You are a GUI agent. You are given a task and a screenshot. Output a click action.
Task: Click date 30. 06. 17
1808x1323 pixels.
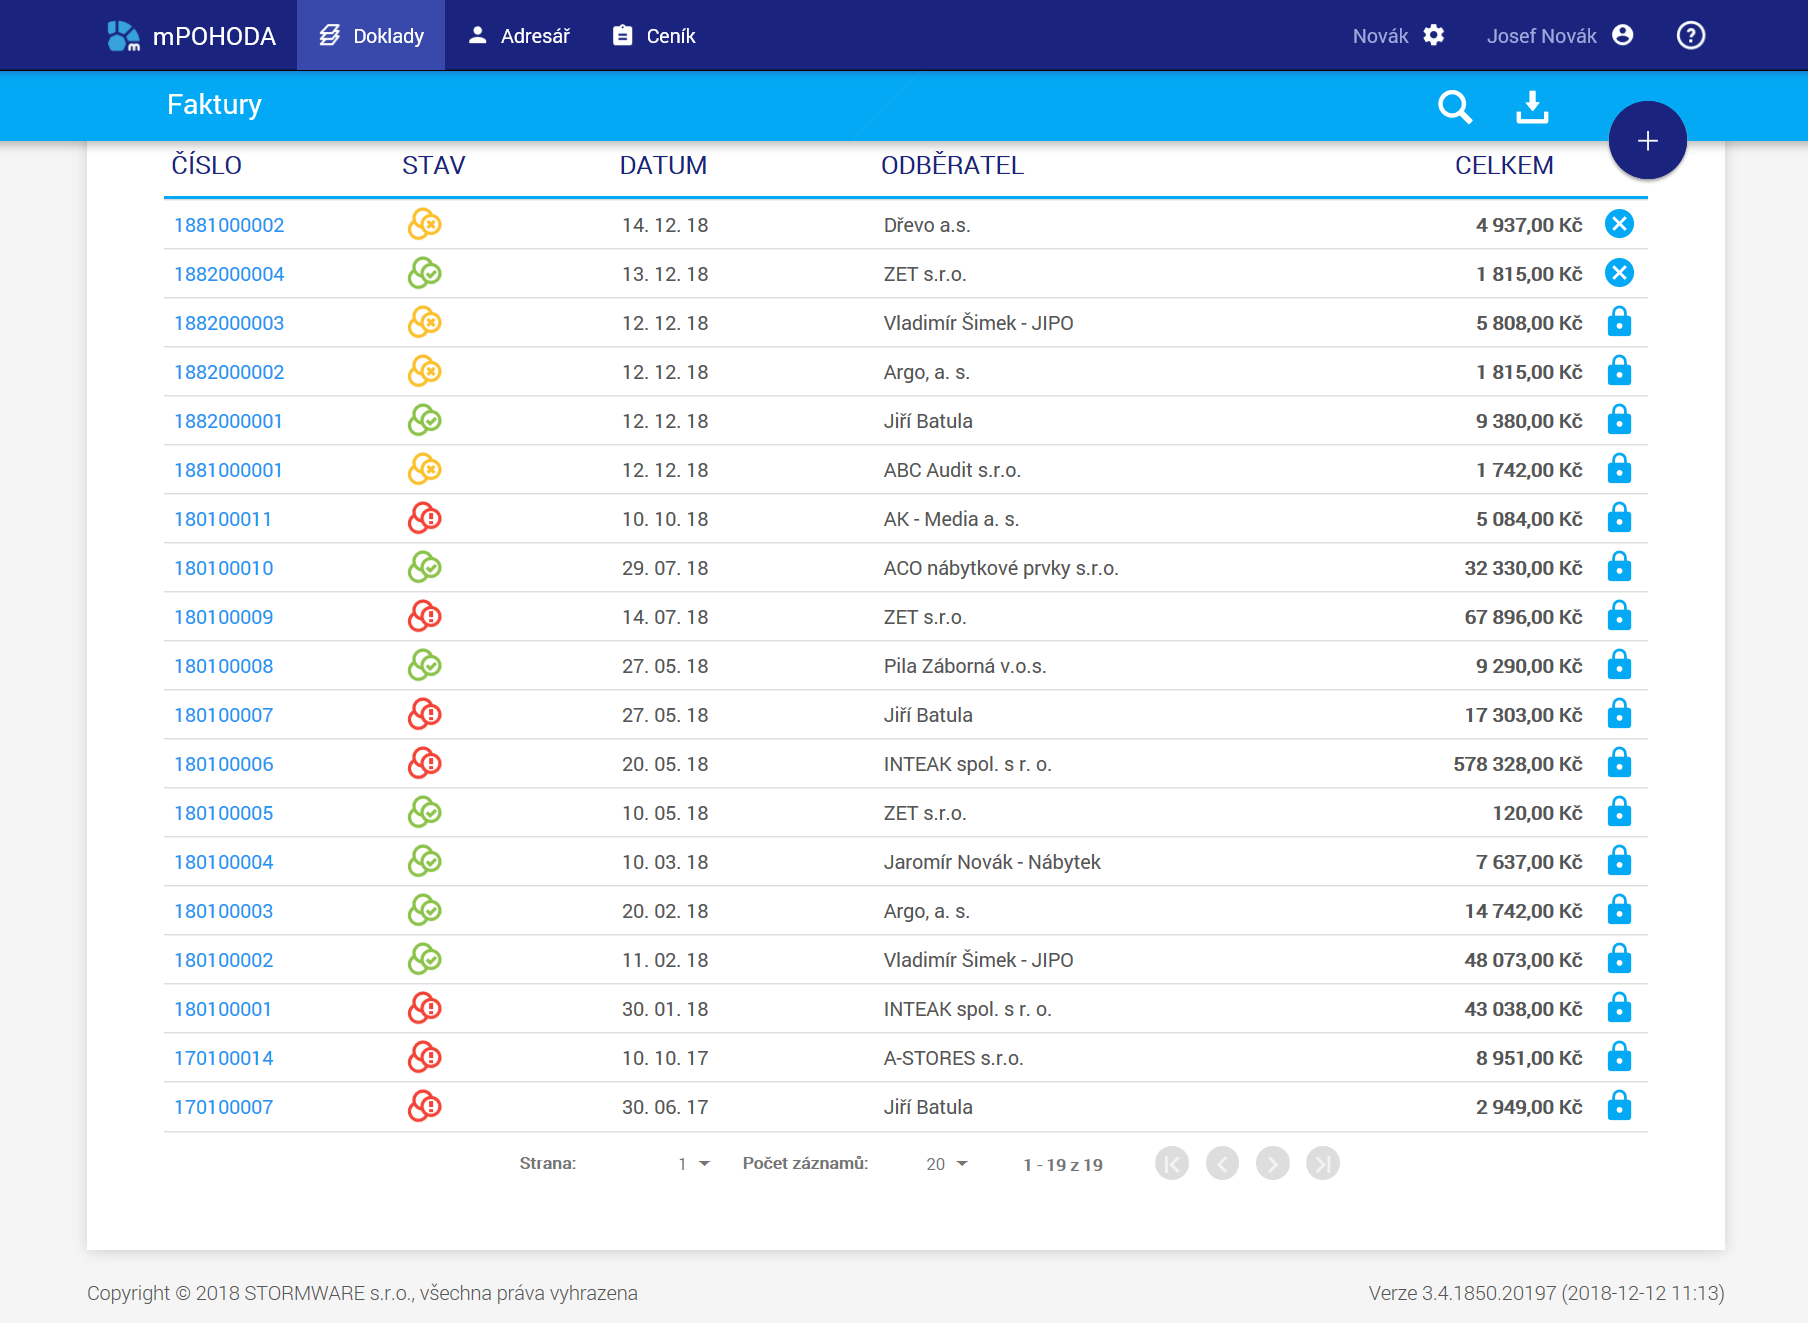(x=665, y=1107)
